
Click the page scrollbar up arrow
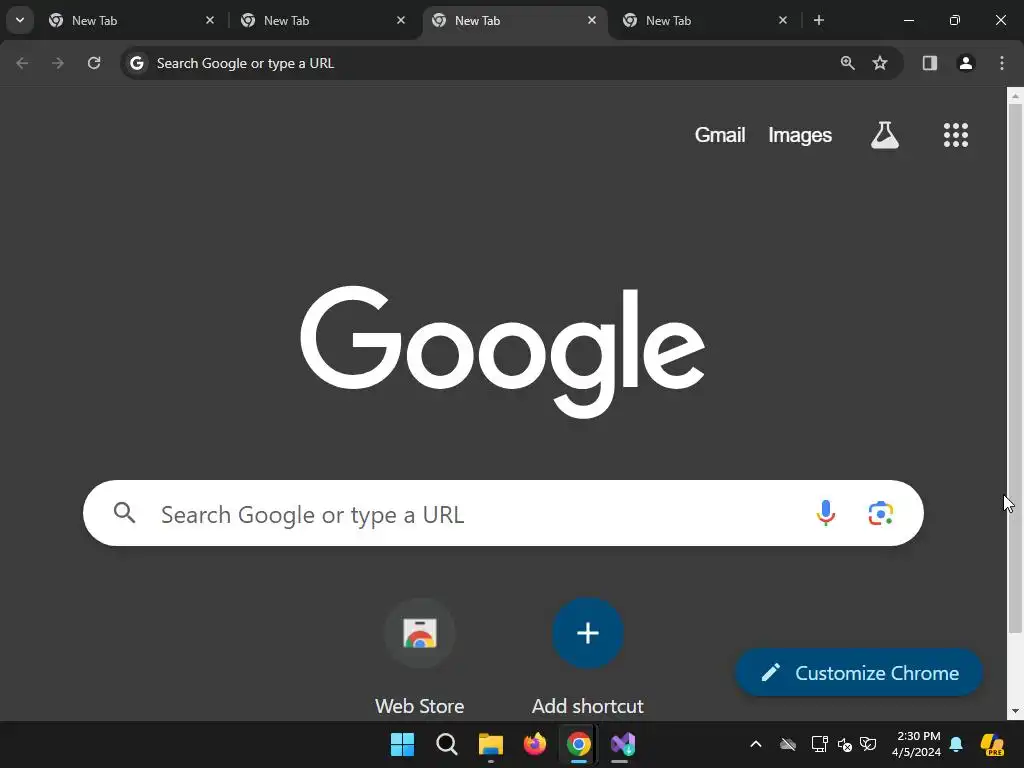(1015, 96)
